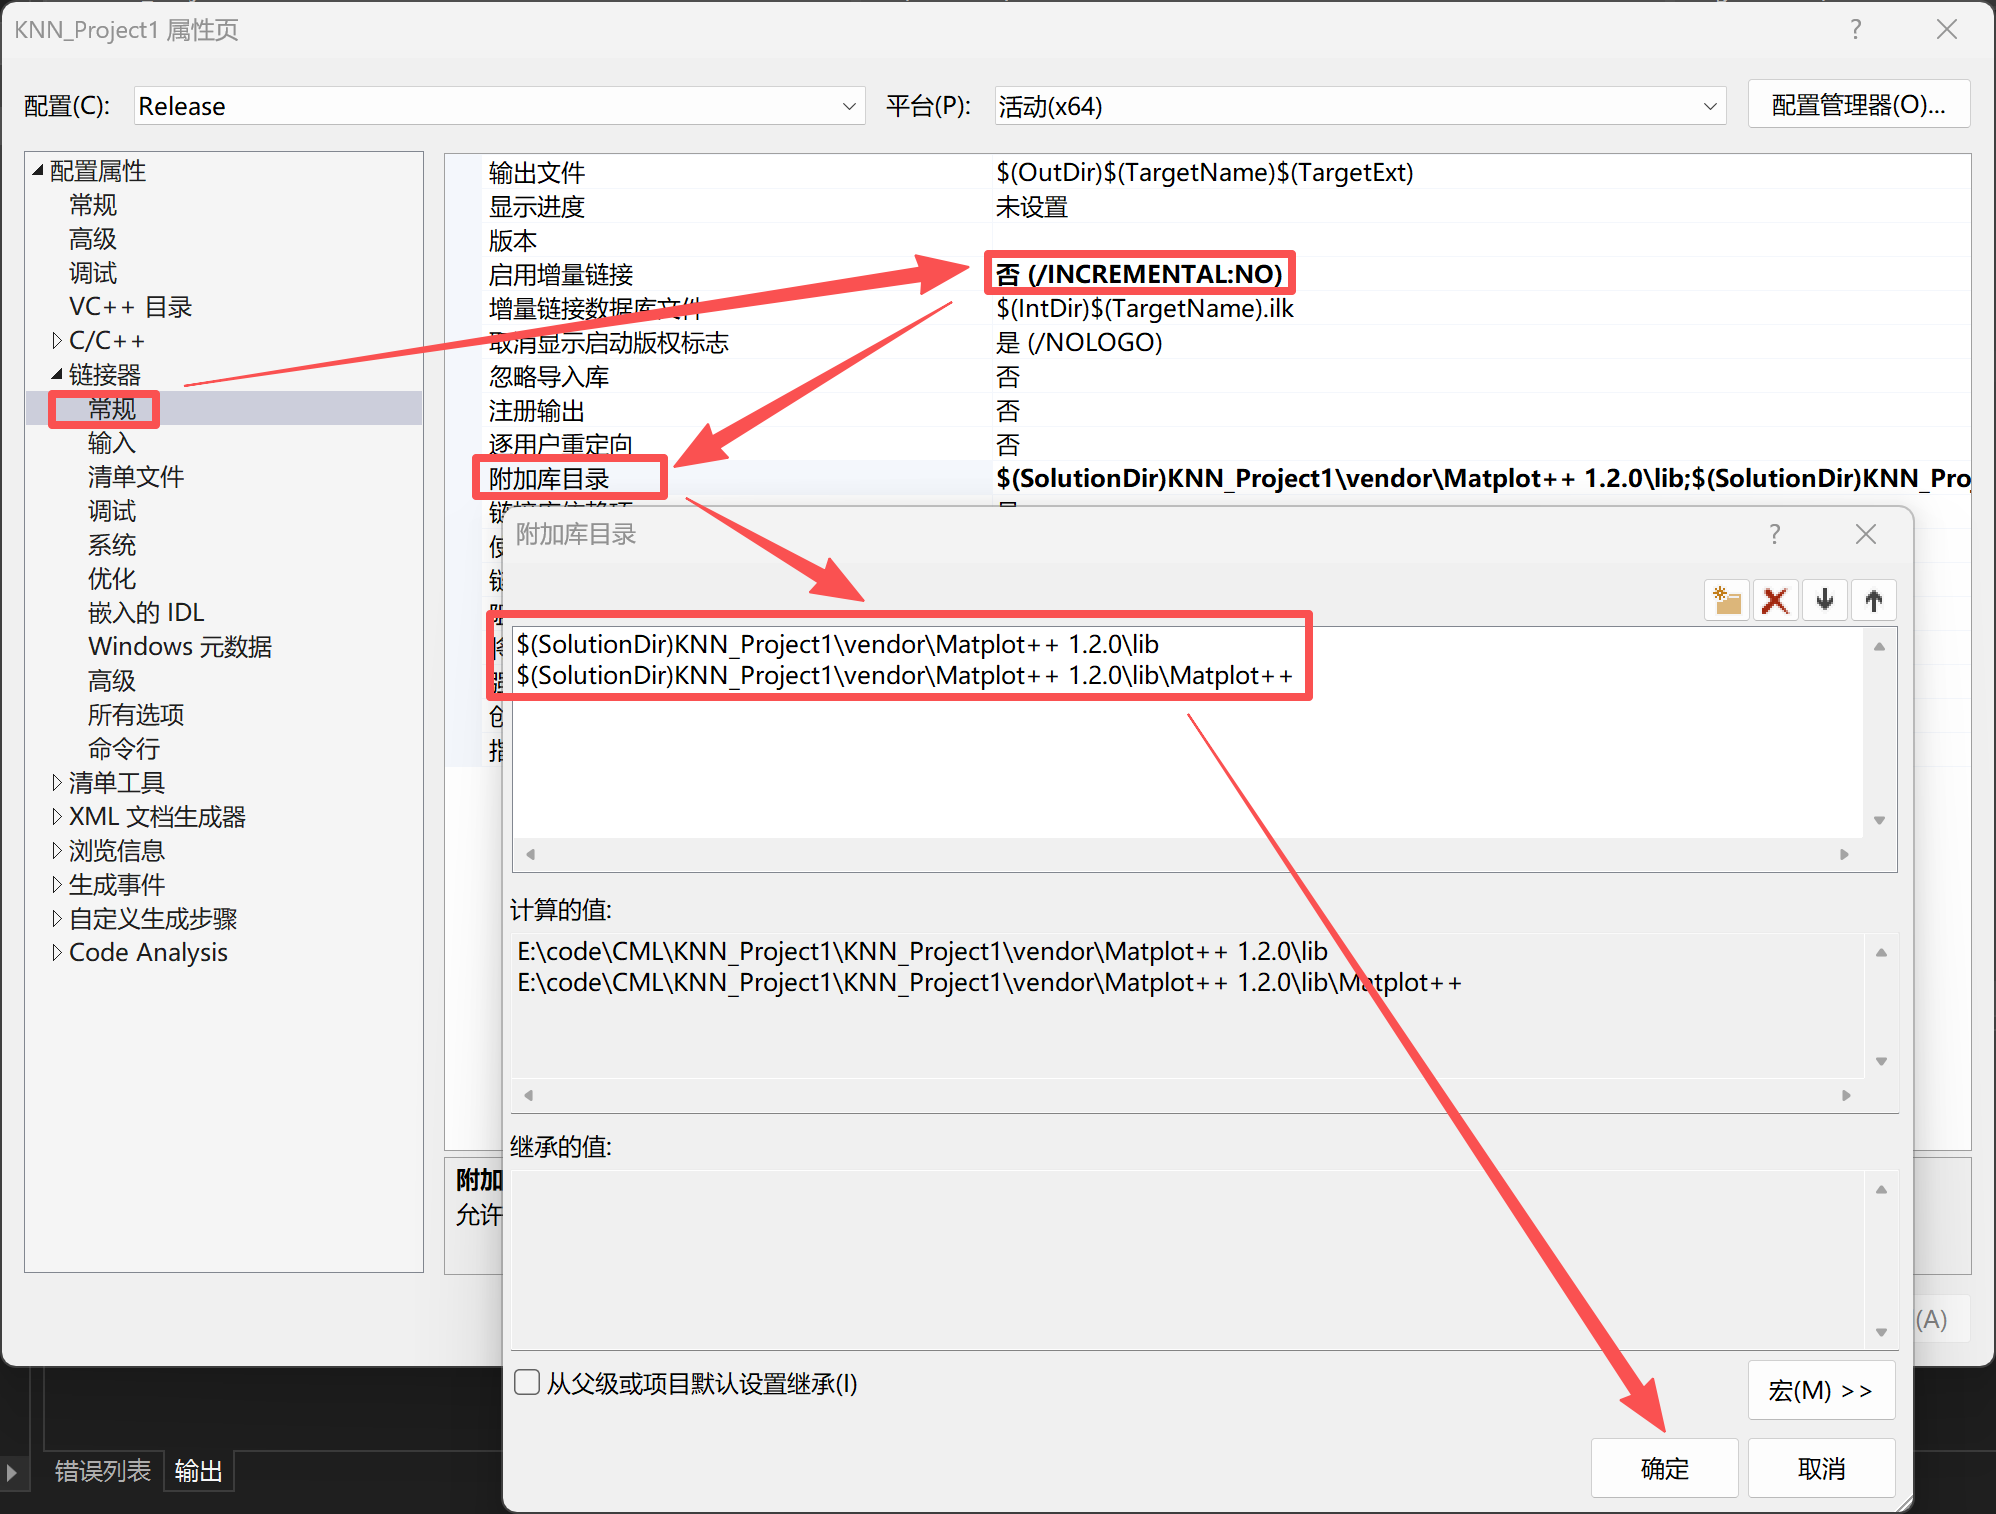
Task: Click the help question mark in 附加库目录 dialog
Action: coord(1775,534)
